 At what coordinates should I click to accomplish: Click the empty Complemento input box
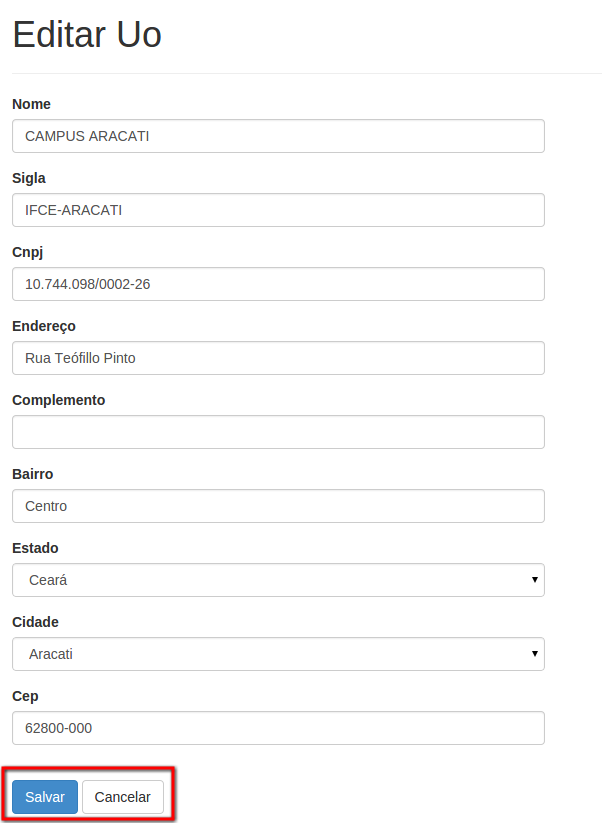click(x=278, y=432)
